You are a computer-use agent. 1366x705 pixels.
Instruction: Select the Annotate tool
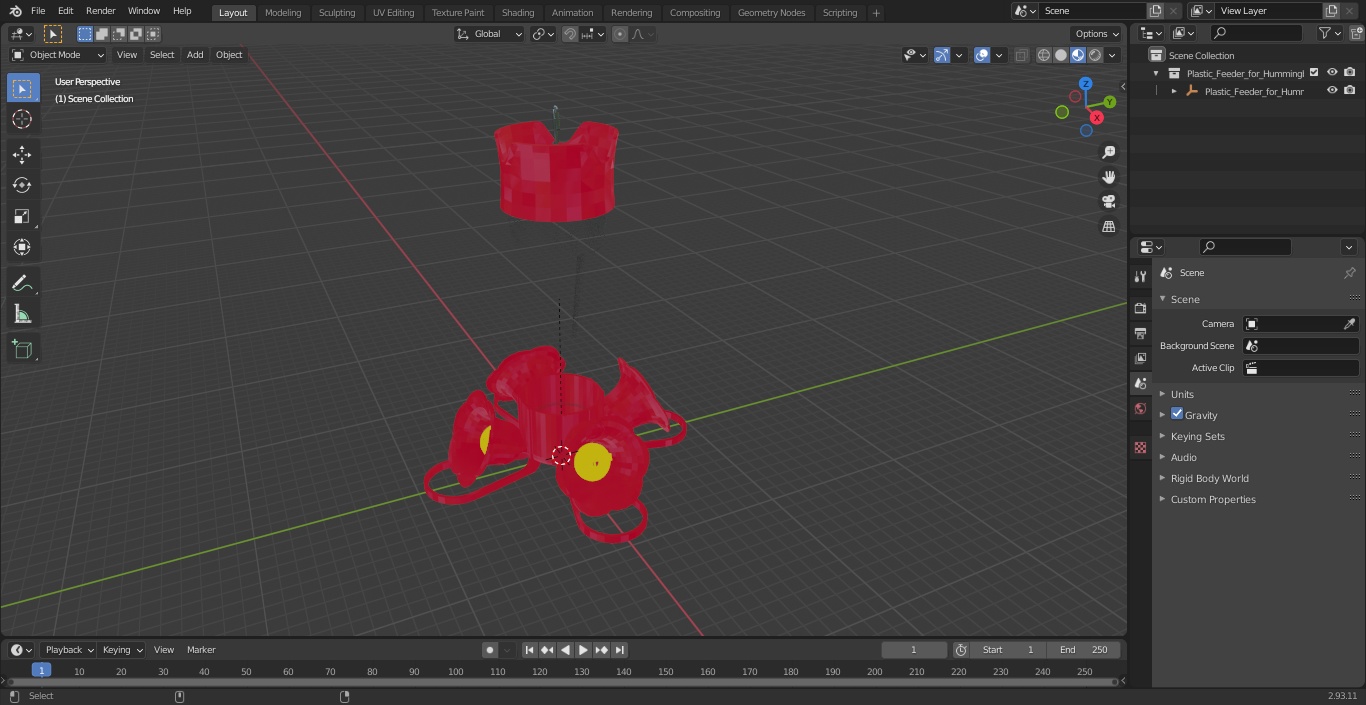point(23,283)
